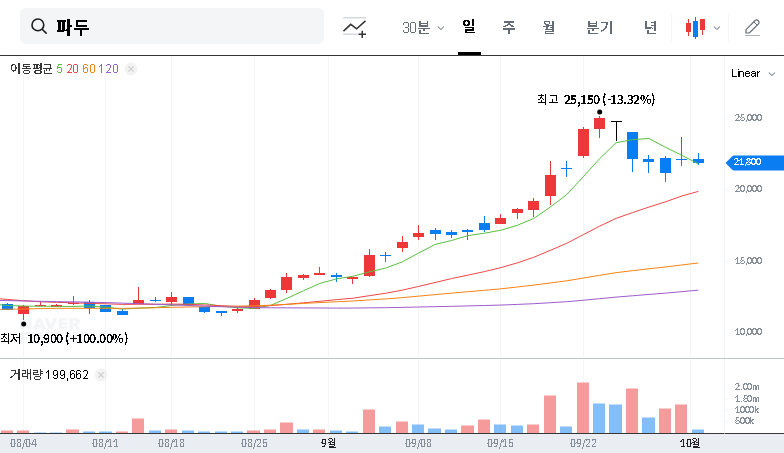
Task: Select the candlestick chart type icon
Action: coord(695,27)
